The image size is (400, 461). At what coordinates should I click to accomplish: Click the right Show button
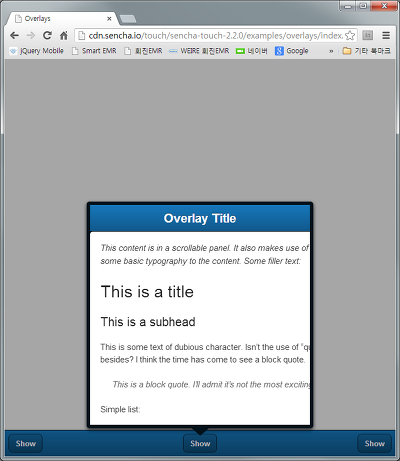tap(374, 444)
